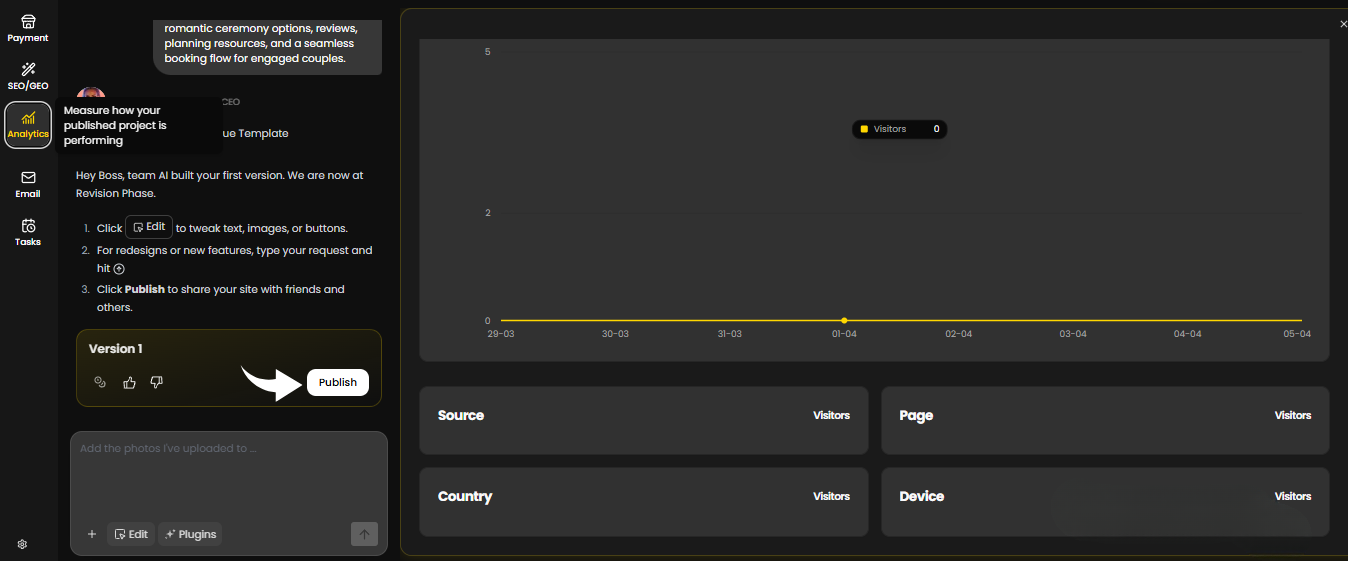The height and width of the screenshot is (561, 1348).
Task: Open Plugins from the chat input bar
Action: [190, 534]
